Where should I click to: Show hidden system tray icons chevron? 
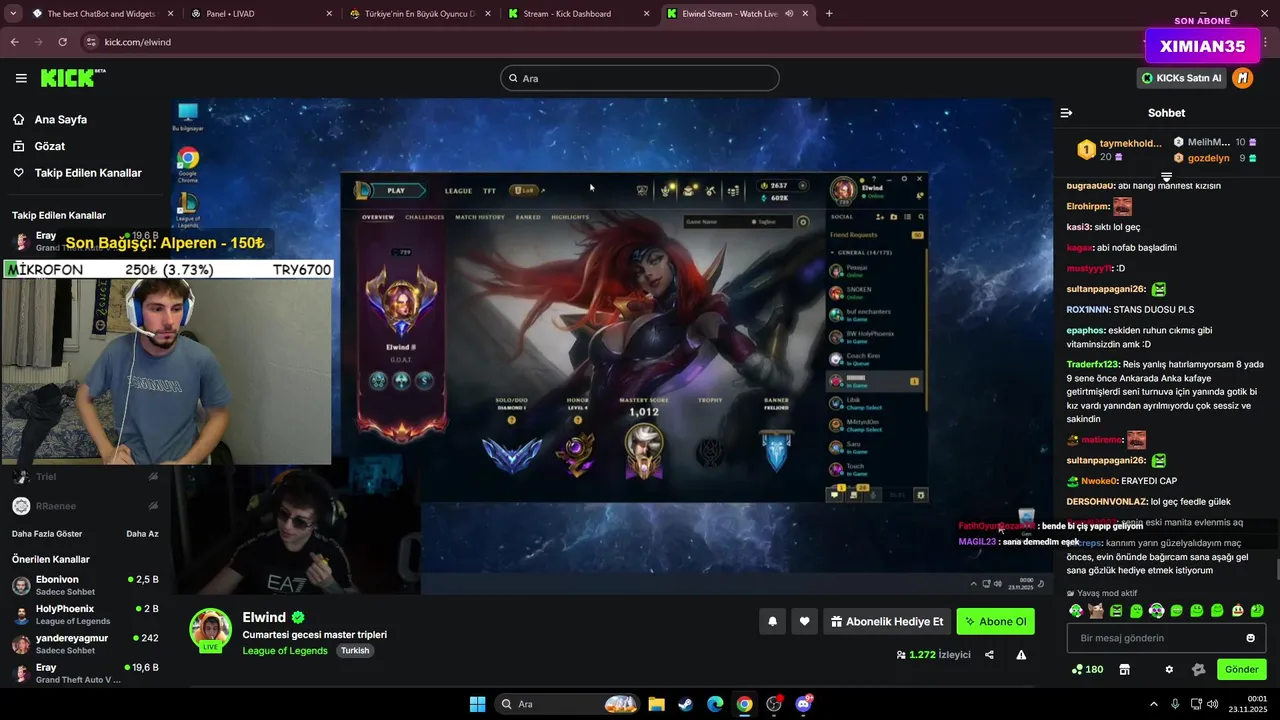(1153, 704)
